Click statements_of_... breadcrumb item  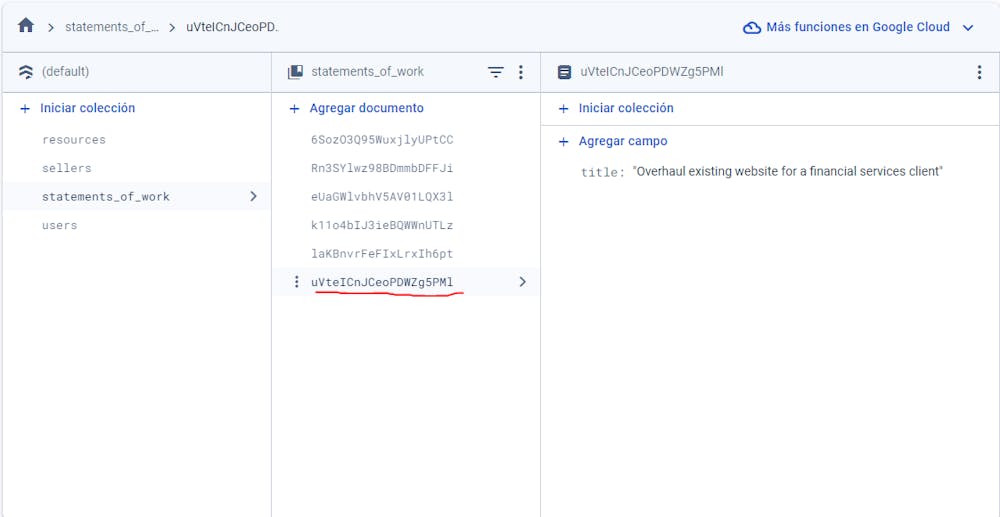click(x=112, y=27)
